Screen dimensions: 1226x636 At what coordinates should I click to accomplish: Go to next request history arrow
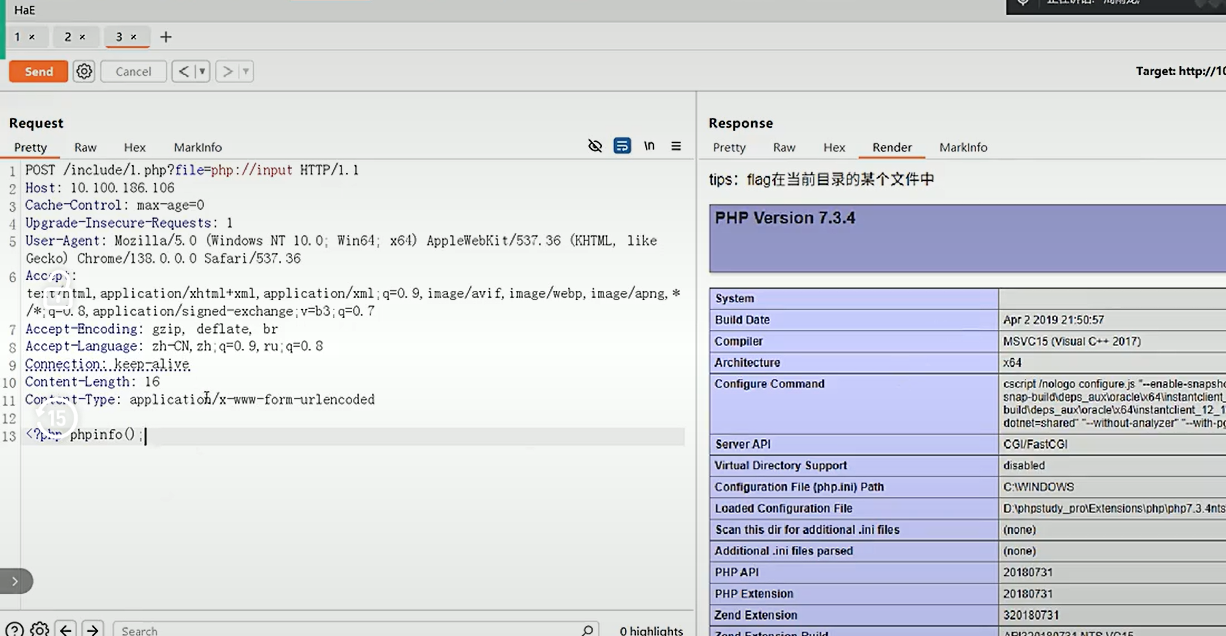(227, 71)
